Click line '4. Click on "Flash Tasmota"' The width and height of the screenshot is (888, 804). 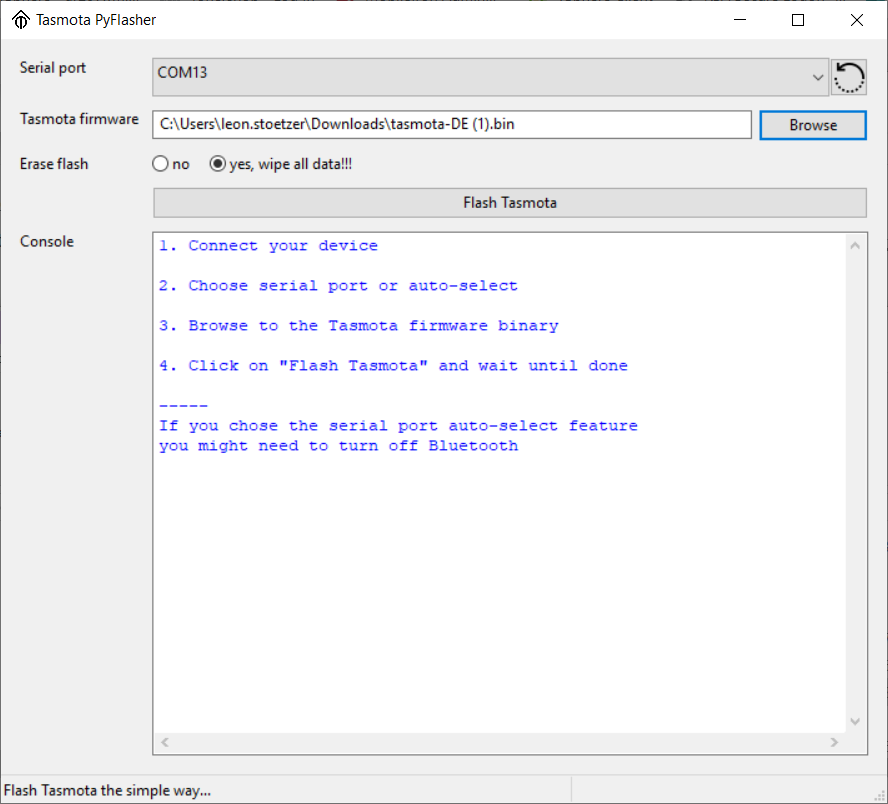pos(393,366)
